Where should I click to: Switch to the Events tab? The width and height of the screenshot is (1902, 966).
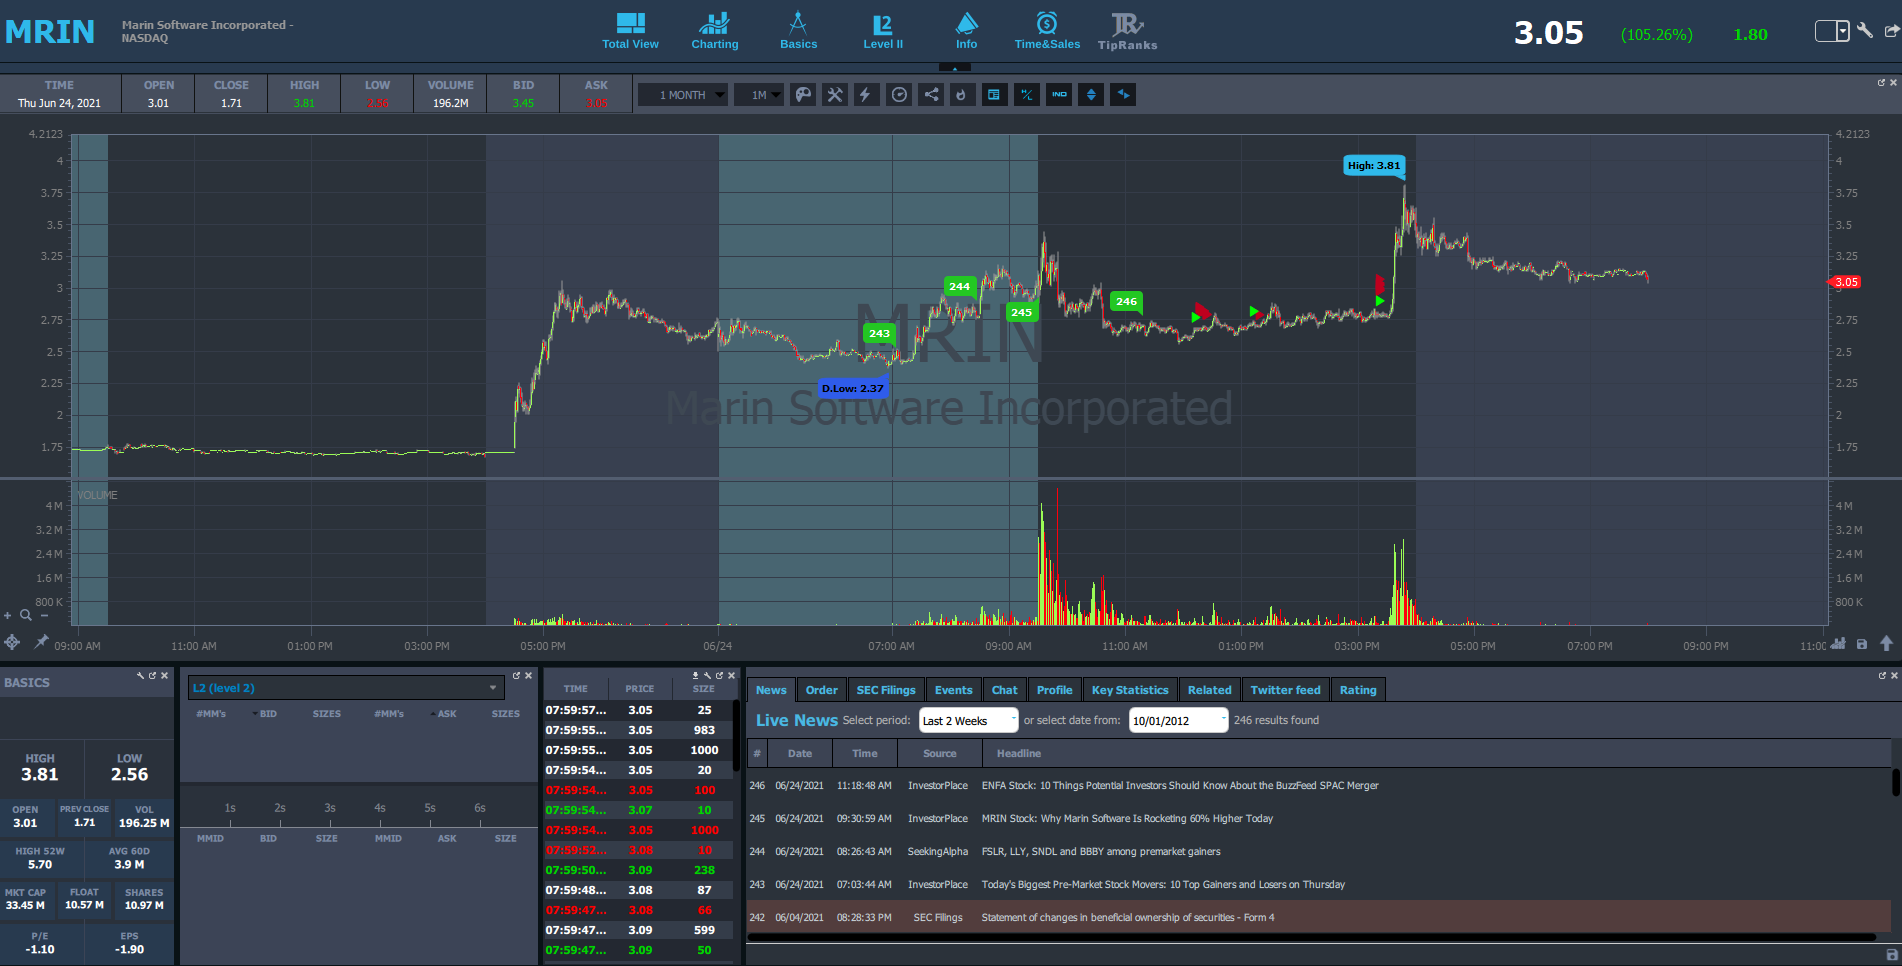[x=953, y=690]
